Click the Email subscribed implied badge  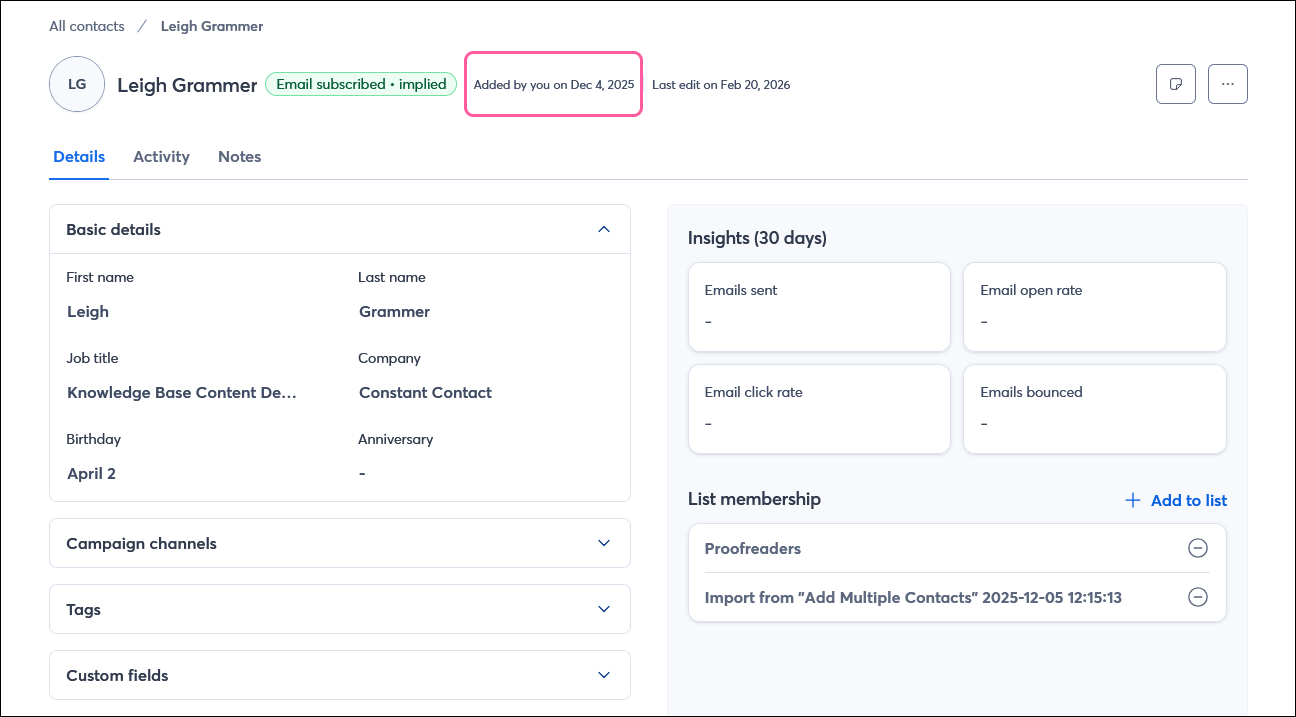click(x=361, y=84)
